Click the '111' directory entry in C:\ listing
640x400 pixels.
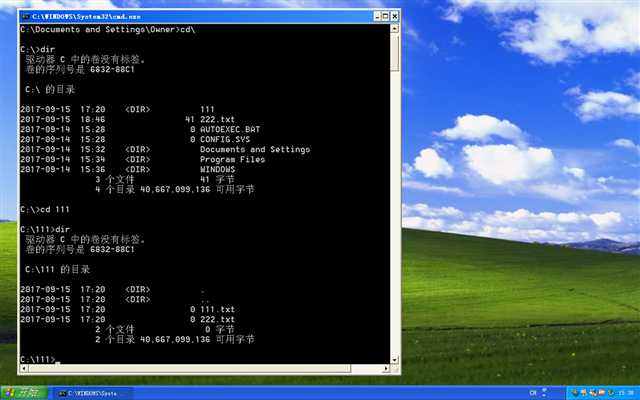click(207, 109)
